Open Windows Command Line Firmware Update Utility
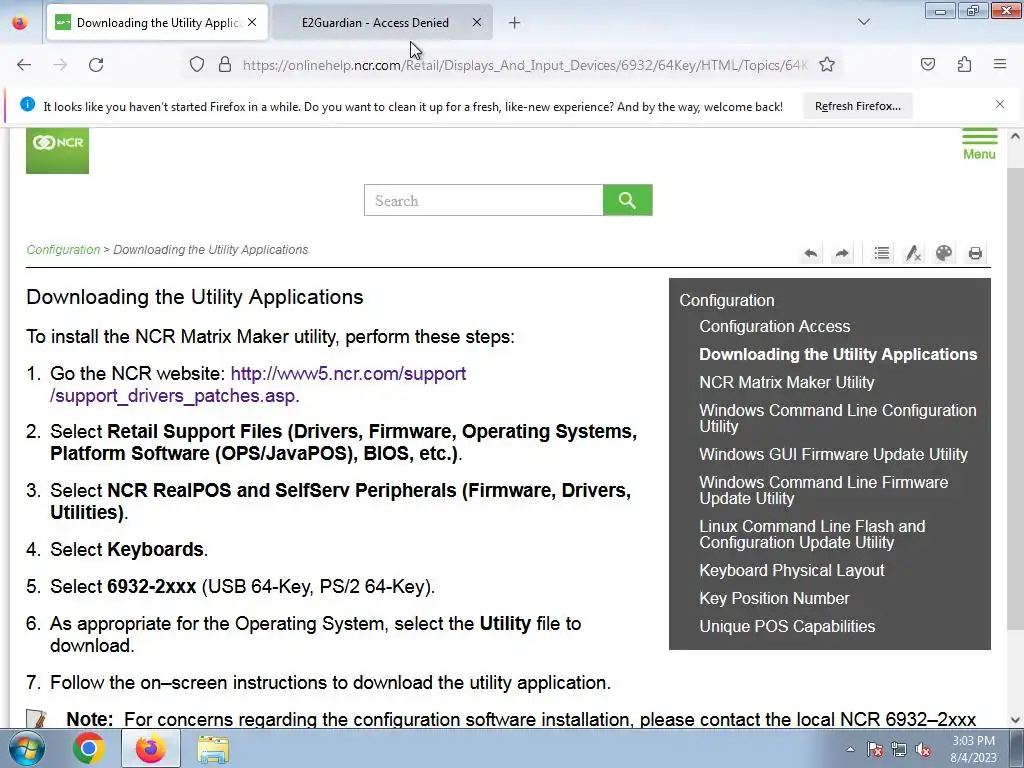The image size is (1024, 768). (x=824, y=490)
